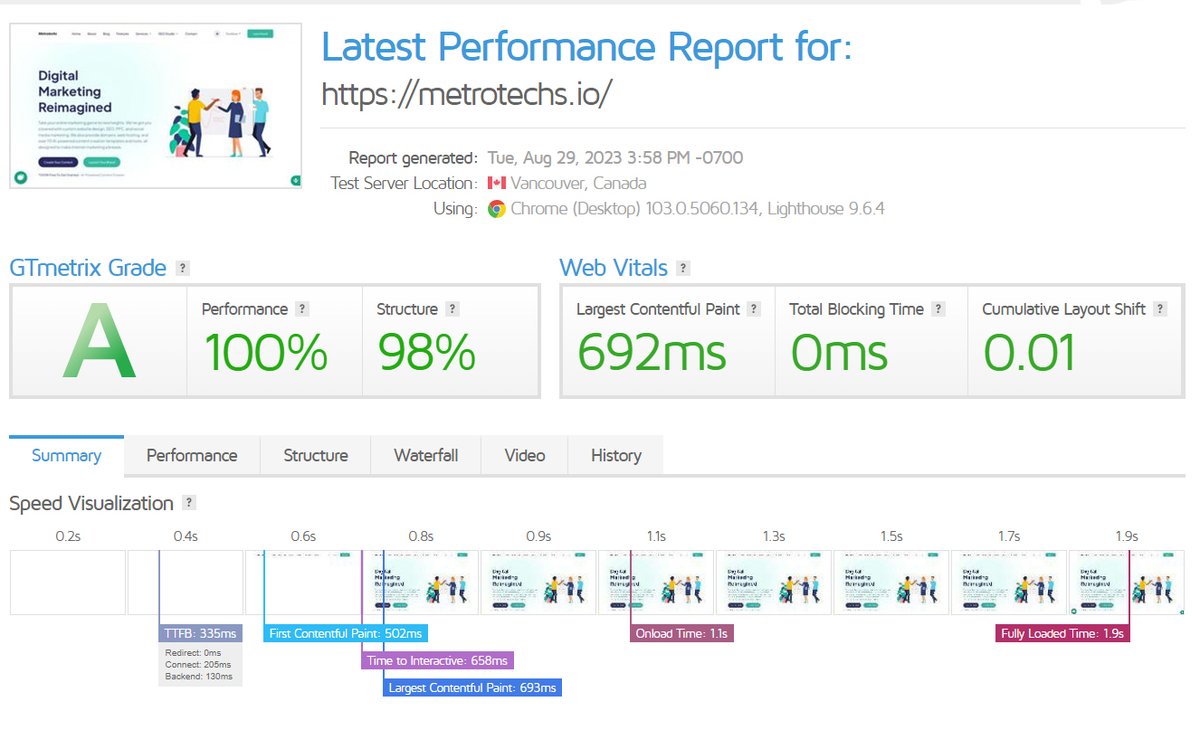Click the Chrome browser icon
1200x730 pixels.
click(x=496, y=209)
